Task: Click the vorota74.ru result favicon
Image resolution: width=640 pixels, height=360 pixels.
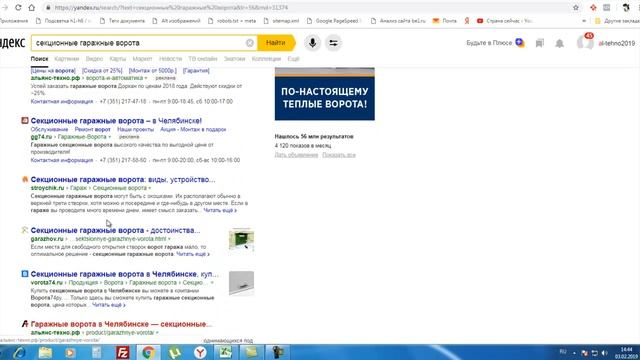Action: (x=25, y=273)
